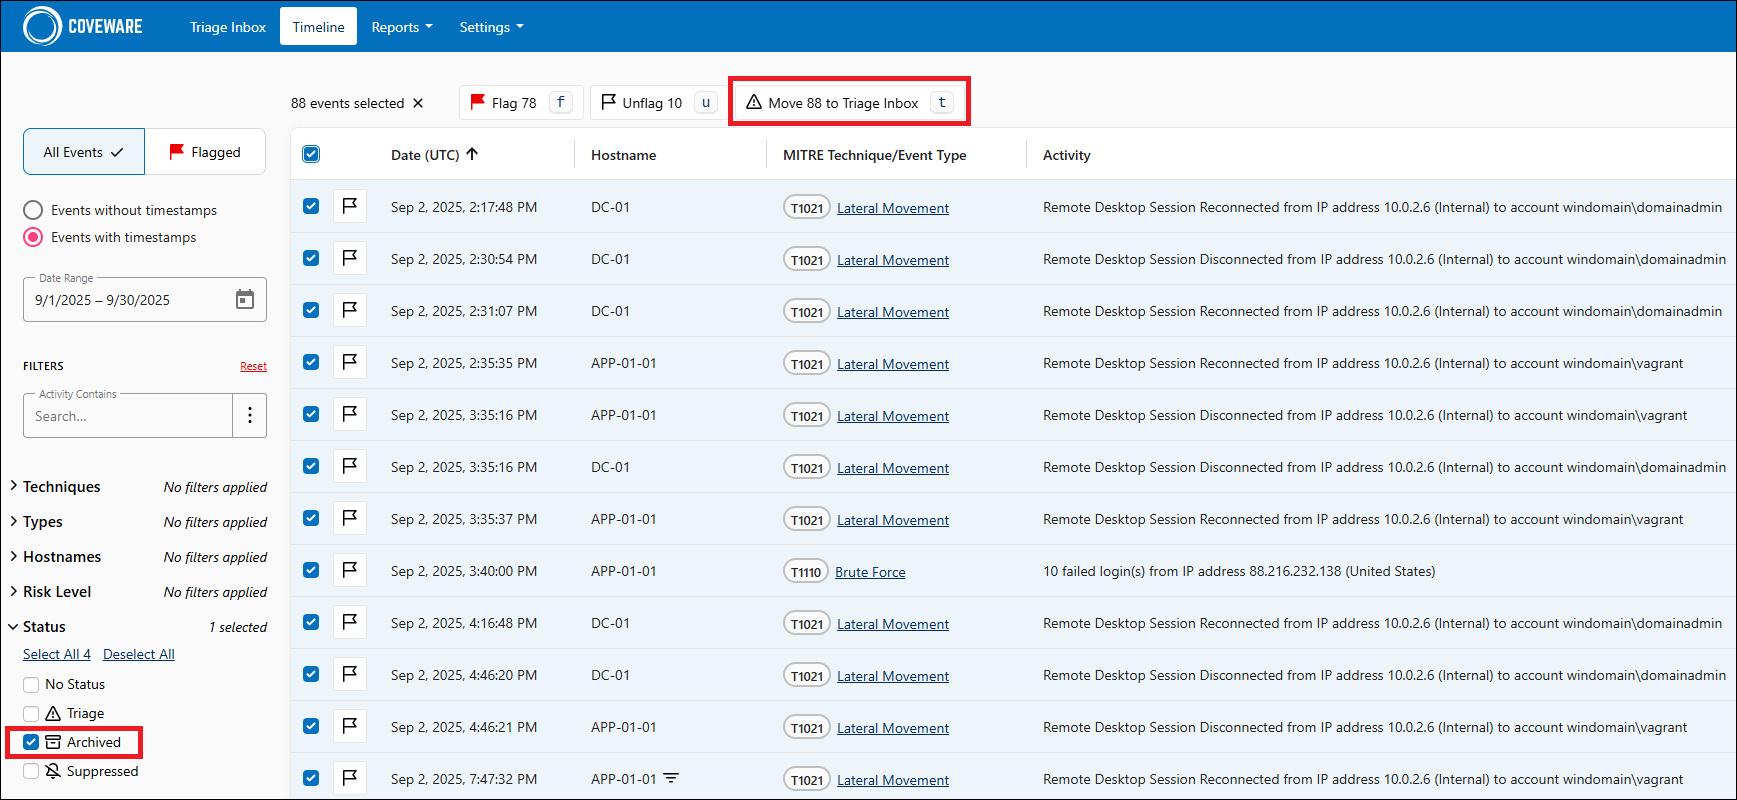Move 88 events to Triage Inbox

coord(849,103)
